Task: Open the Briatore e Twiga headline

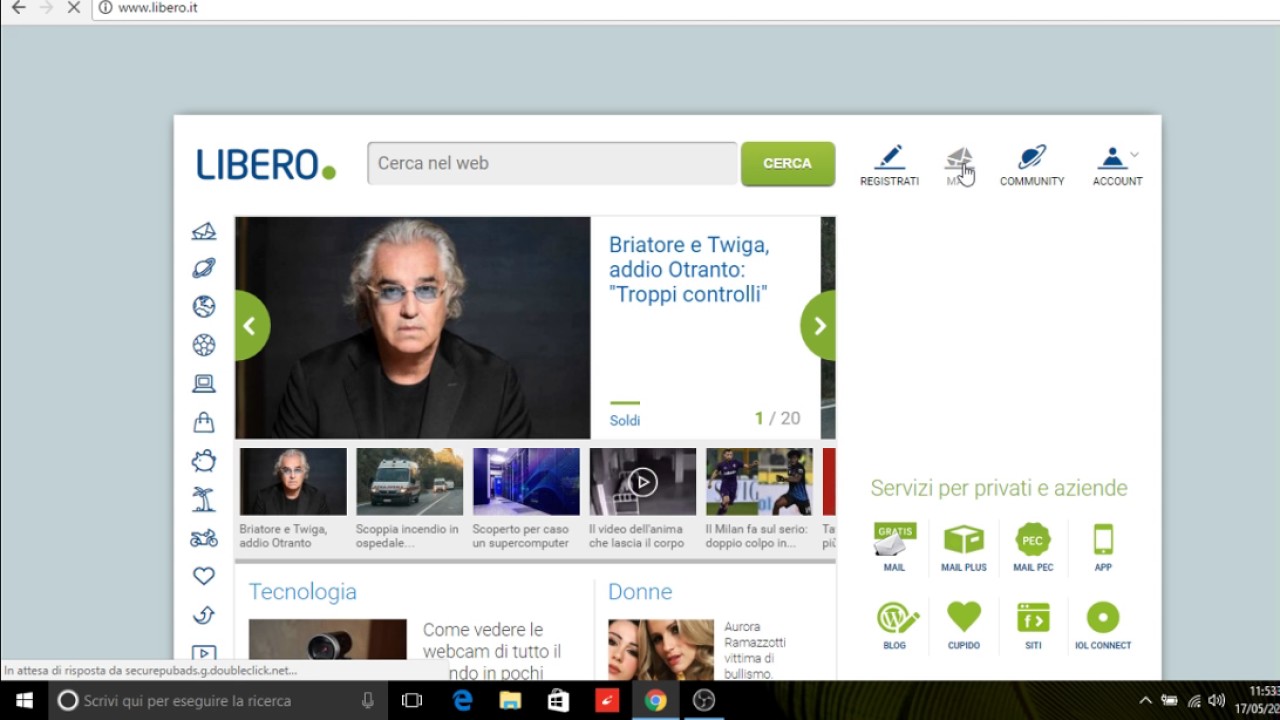Action: click(x=689, y=269)
